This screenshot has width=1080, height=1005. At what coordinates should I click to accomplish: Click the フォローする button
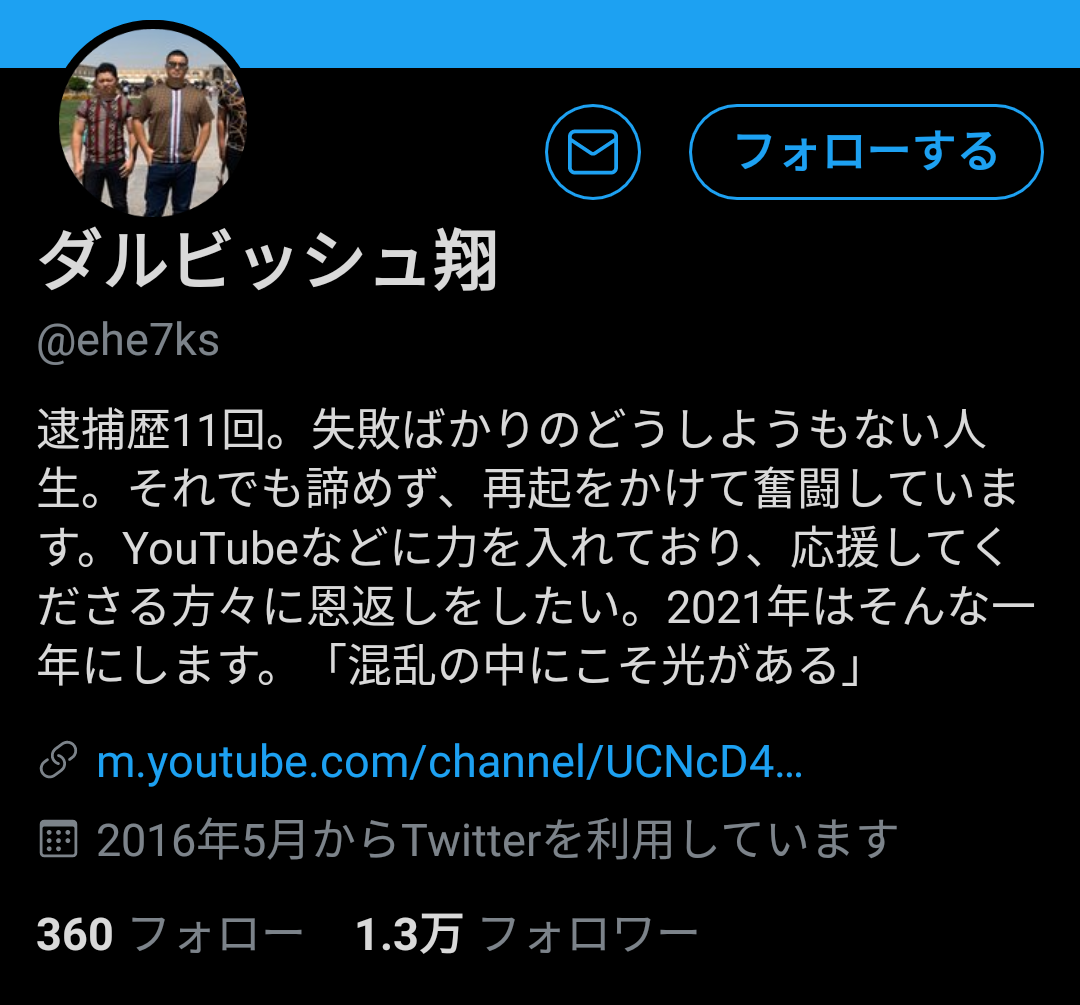point(866,152)
